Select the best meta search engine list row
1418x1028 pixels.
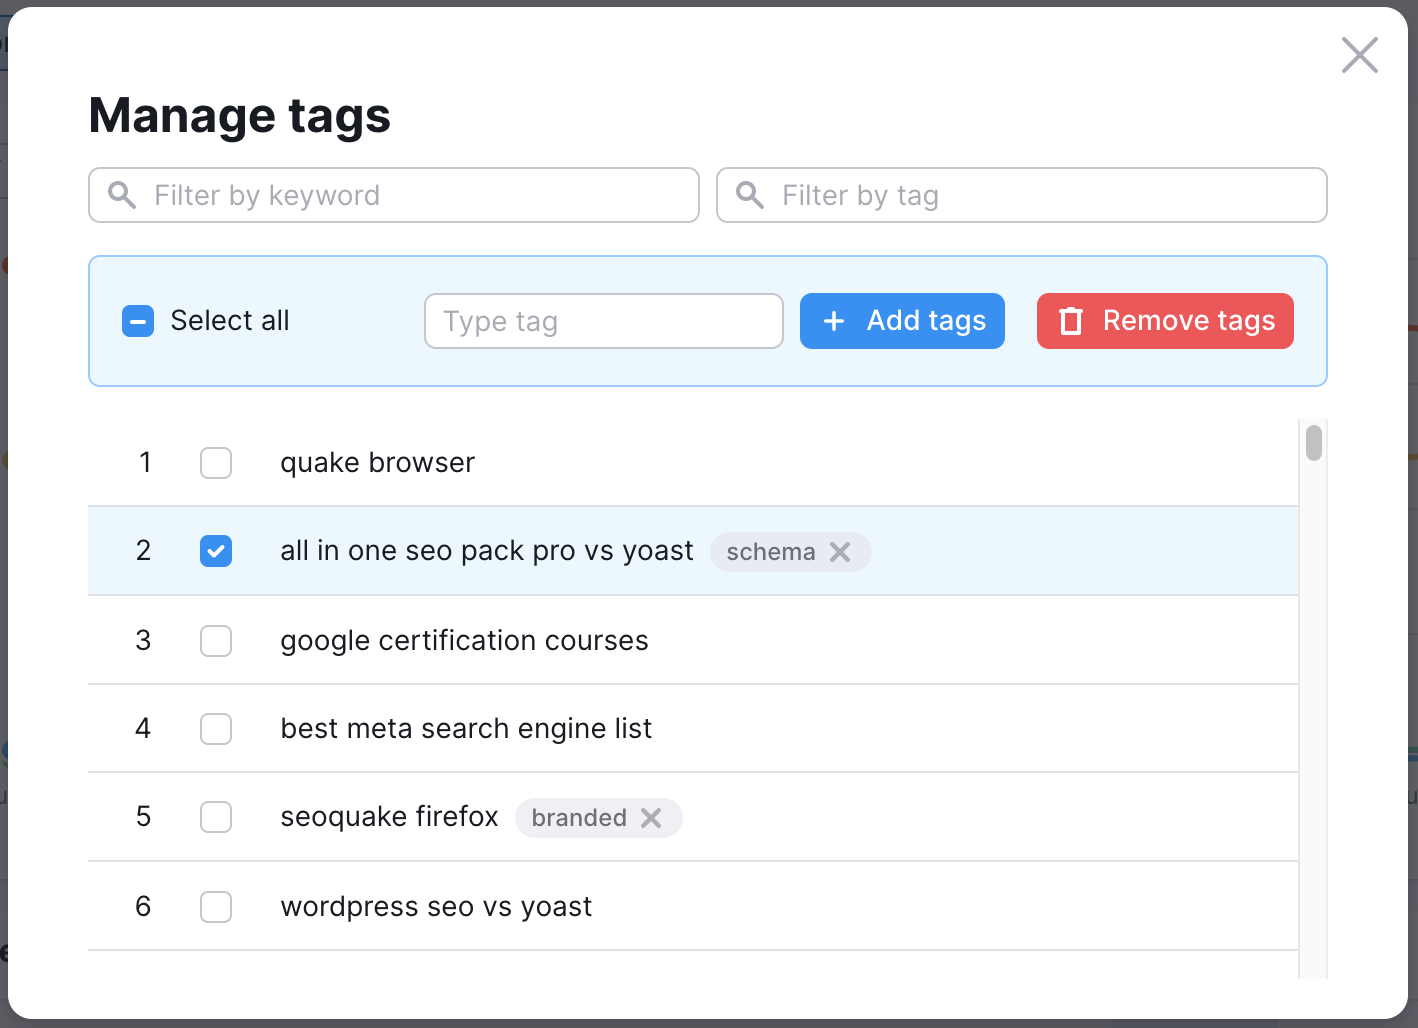pyautogui.click(x=466, y=728)
